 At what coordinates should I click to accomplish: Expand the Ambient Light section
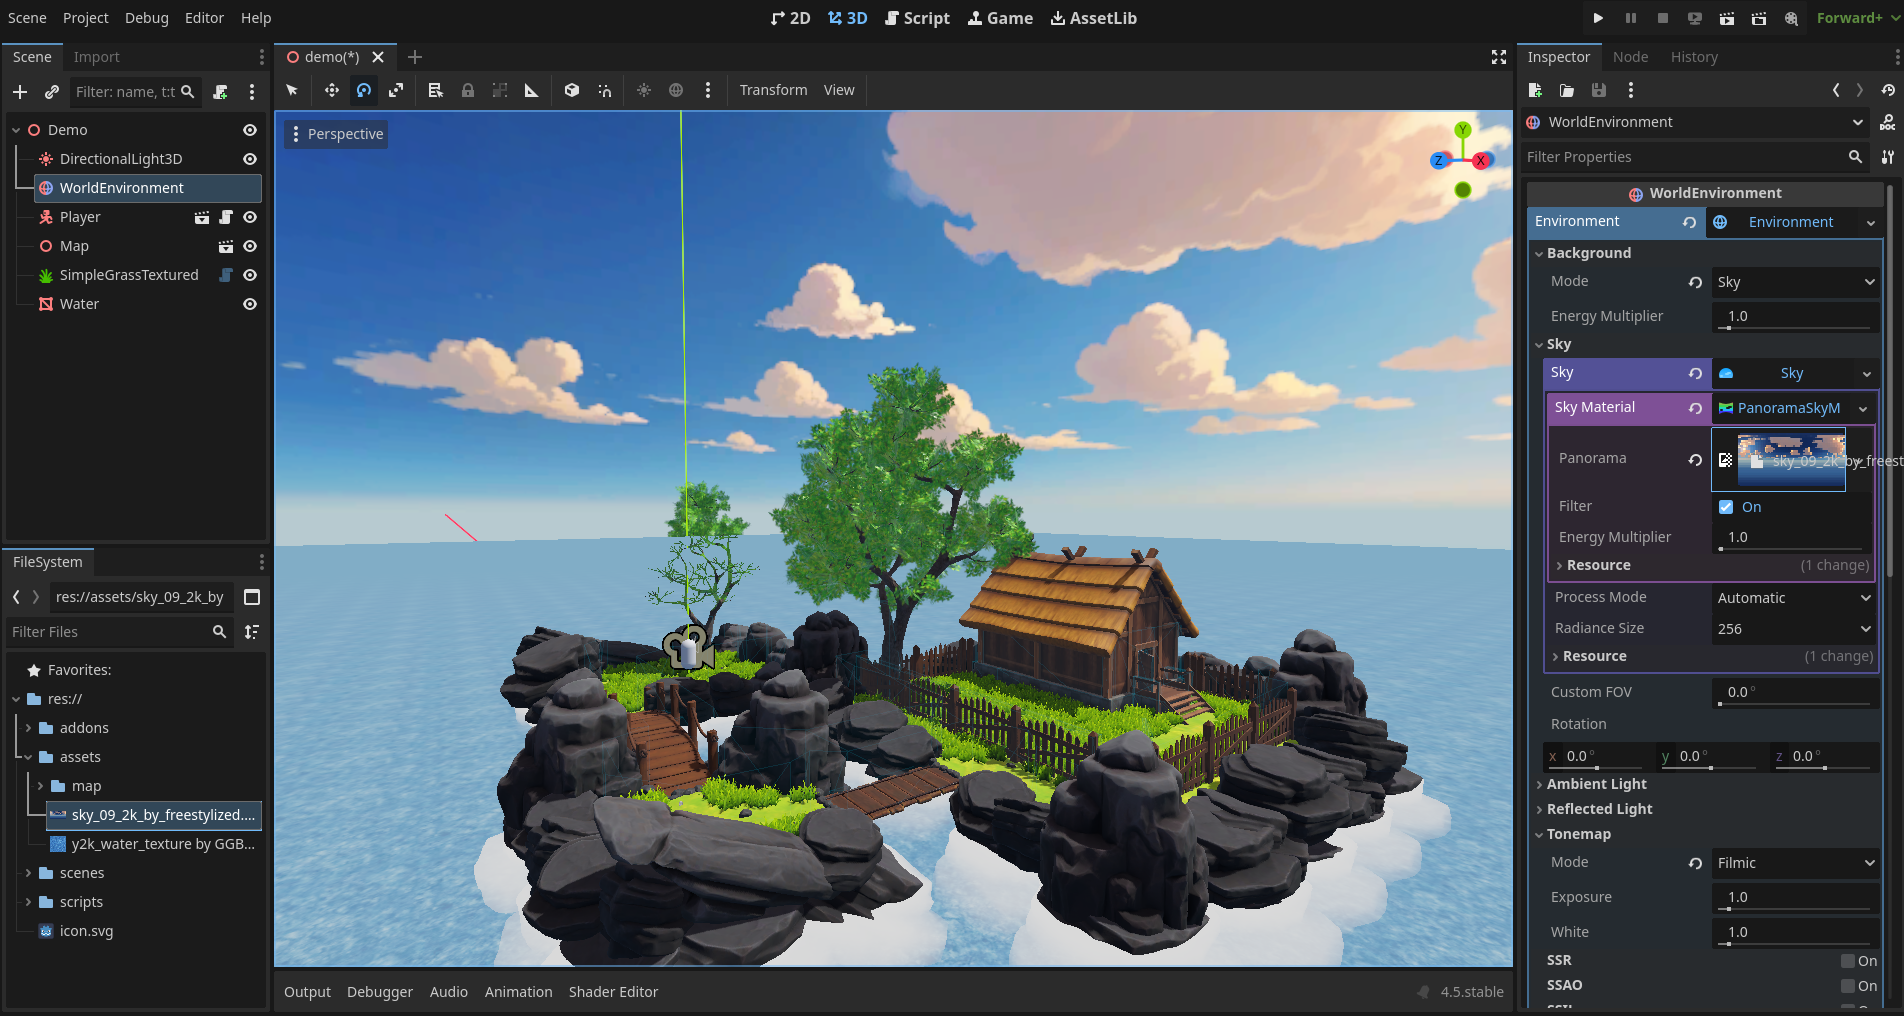click(x=1596, y=784)
